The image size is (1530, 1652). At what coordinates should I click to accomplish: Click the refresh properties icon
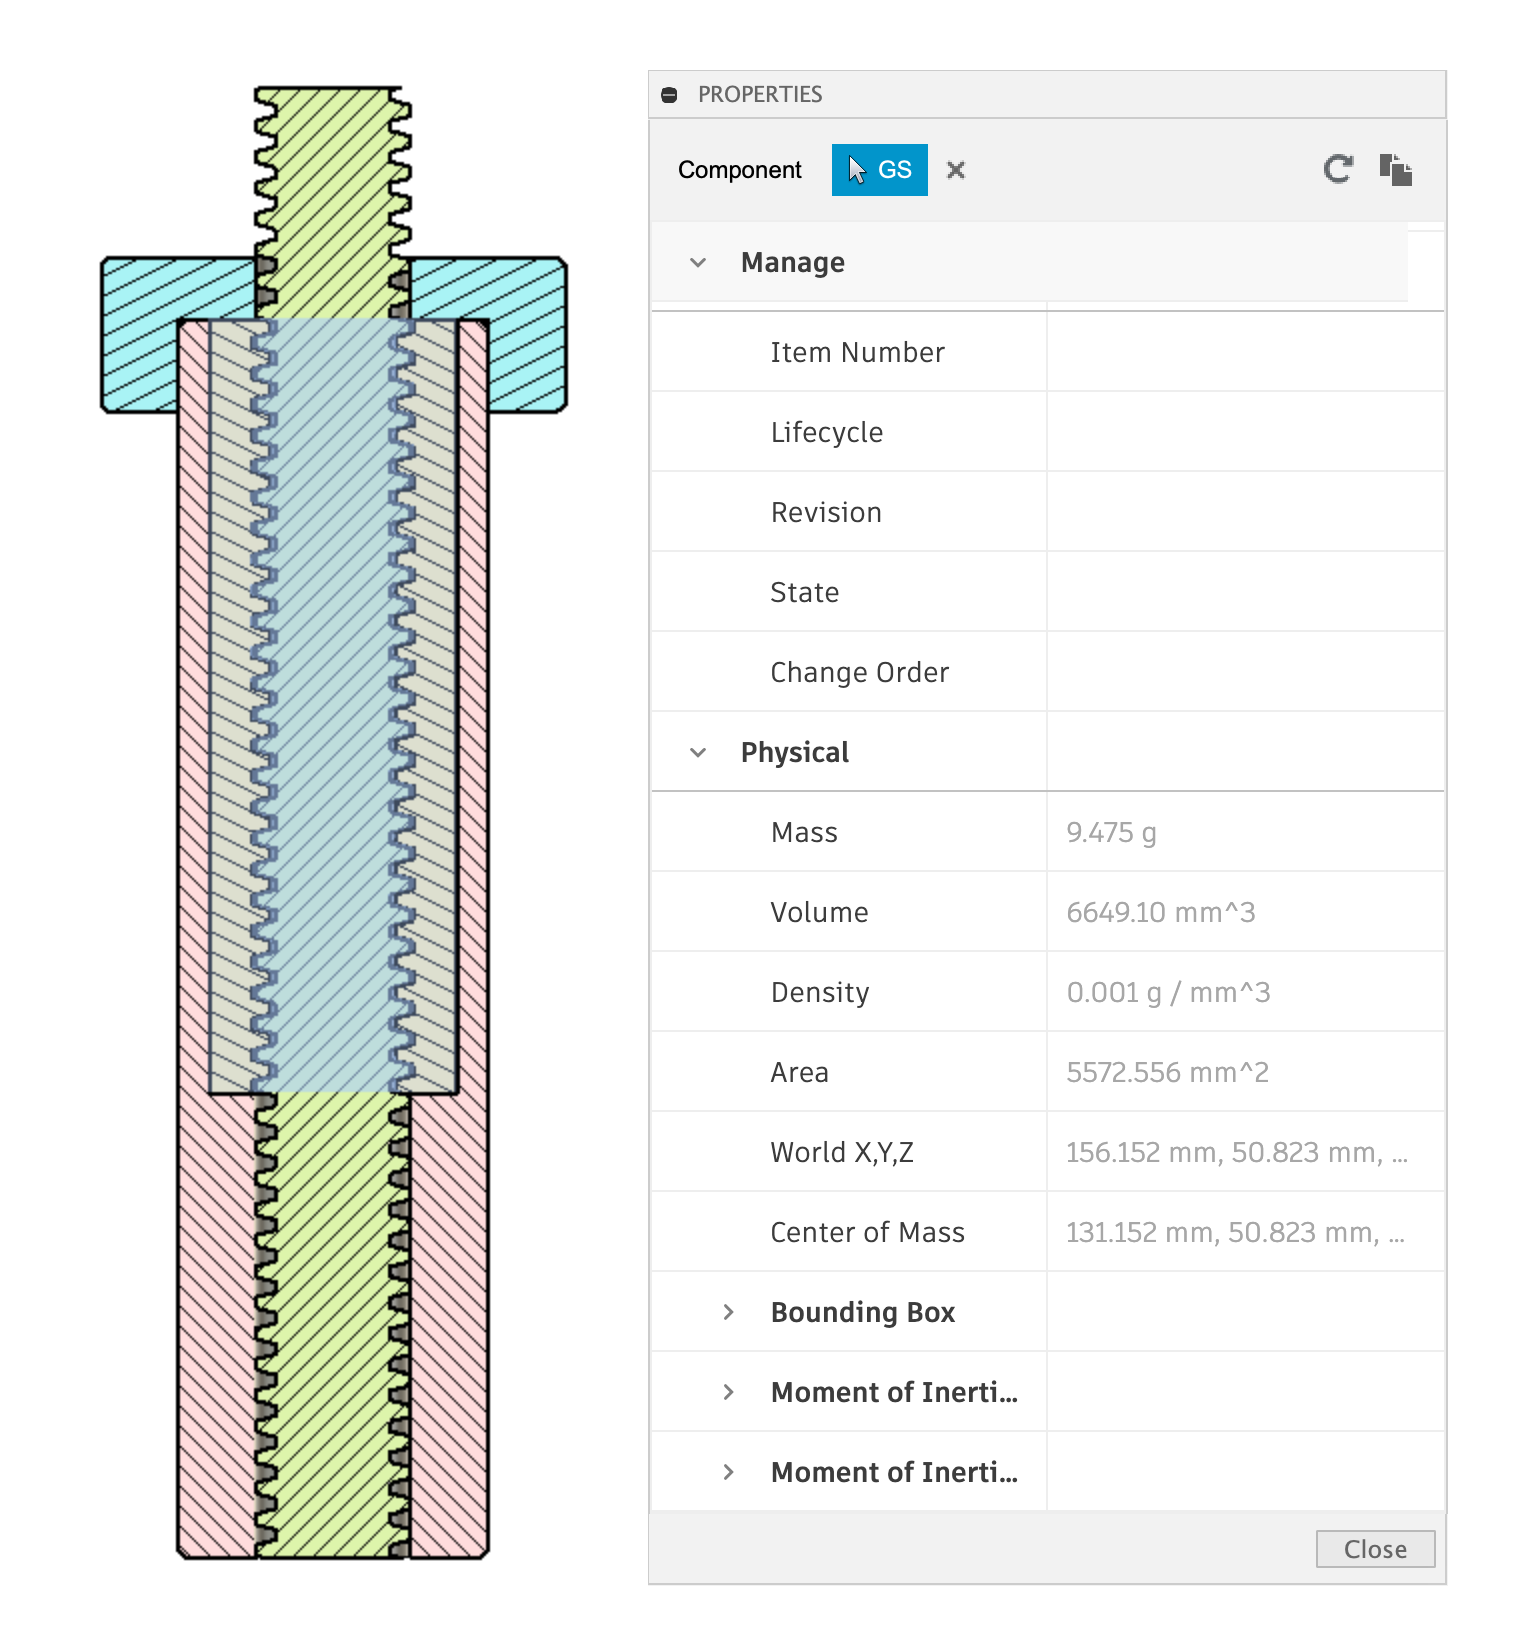tap(1337, 169)
